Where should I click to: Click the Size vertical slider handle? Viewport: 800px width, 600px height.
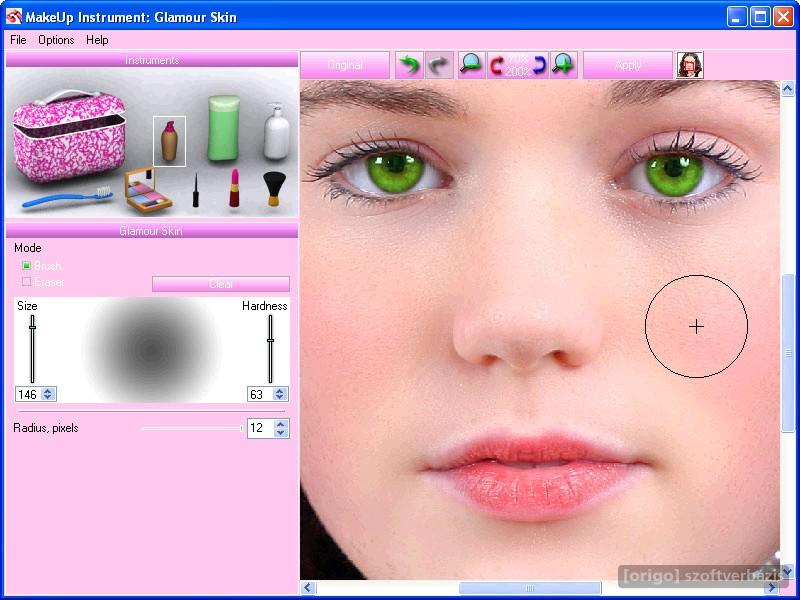pyautogui.click(x=33, y=327)
